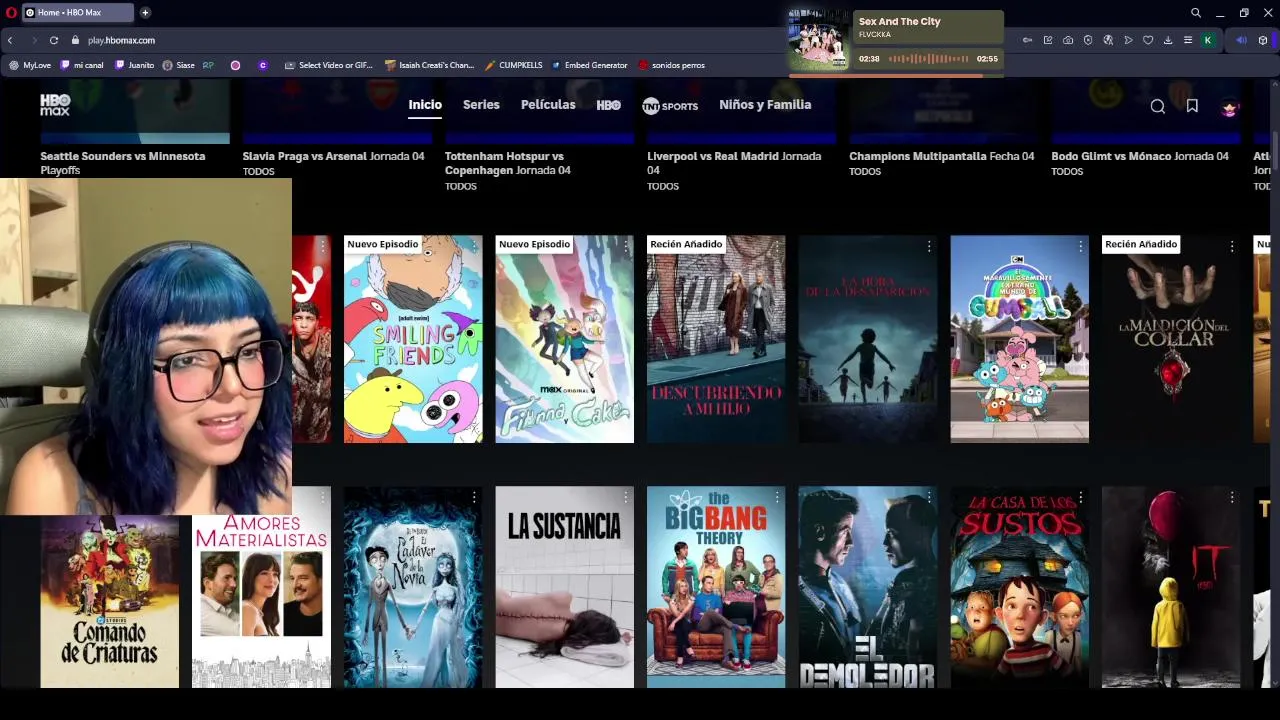Click the media player waveform progress bar
This screenshot has height=720, width=1280.
(928, 59)
